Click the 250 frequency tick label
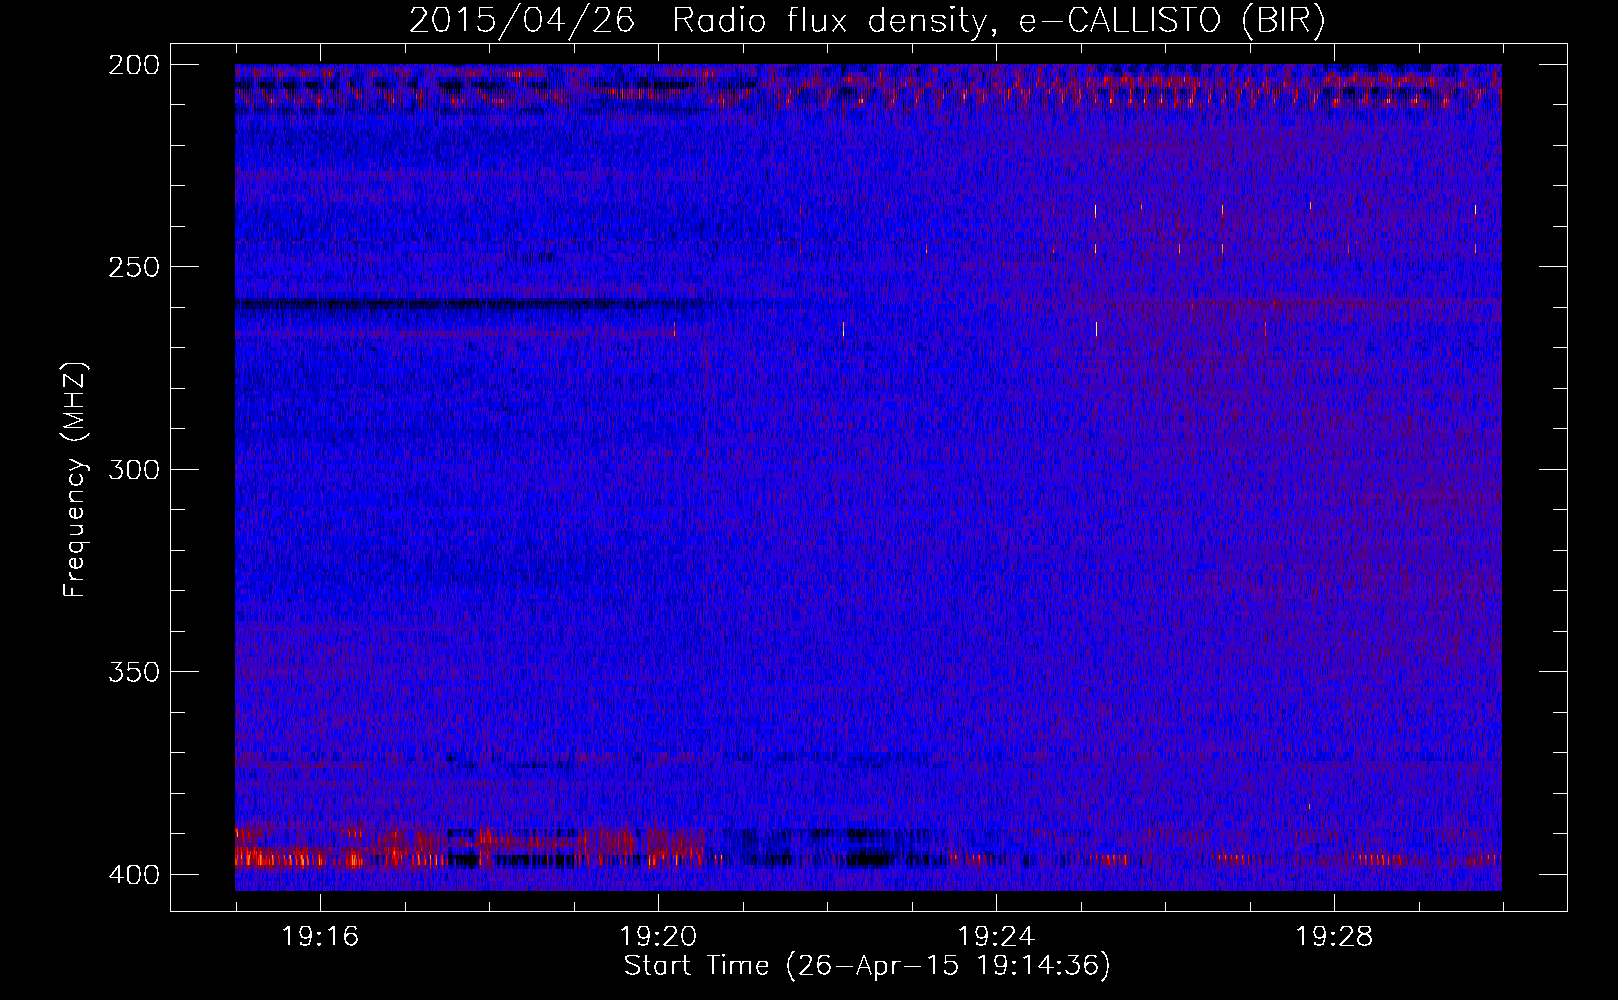The image size is (1618, 1000). tap(133, 267)
